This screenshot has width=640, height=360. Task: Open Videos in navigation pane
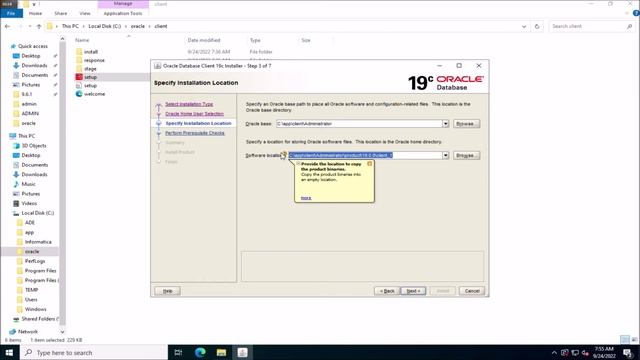pyautogui.click(x=29, y=203)
